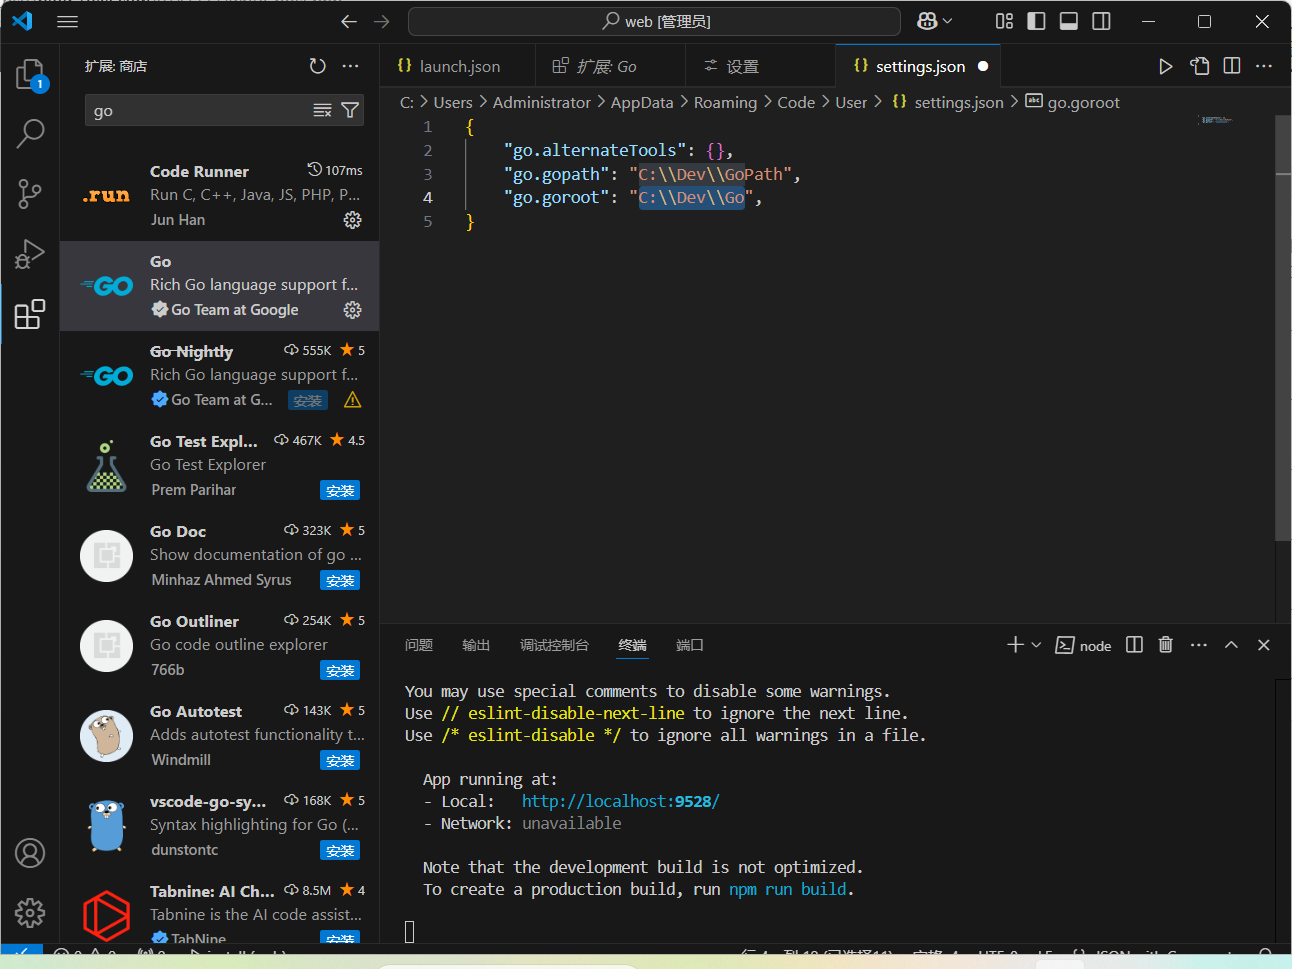The image size is (1292, 969).
Task: Open the Customize Layout icon
Action: (x=1004, y=21)
